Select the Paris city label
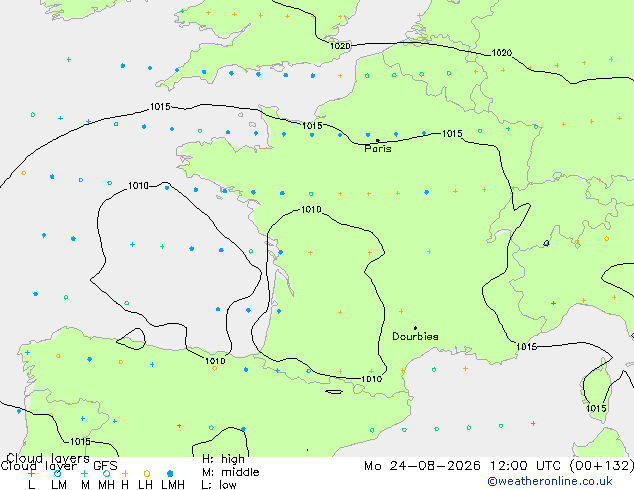Image resolution: width=634 pixels, height=490 pixels. (x=378, y=149)
